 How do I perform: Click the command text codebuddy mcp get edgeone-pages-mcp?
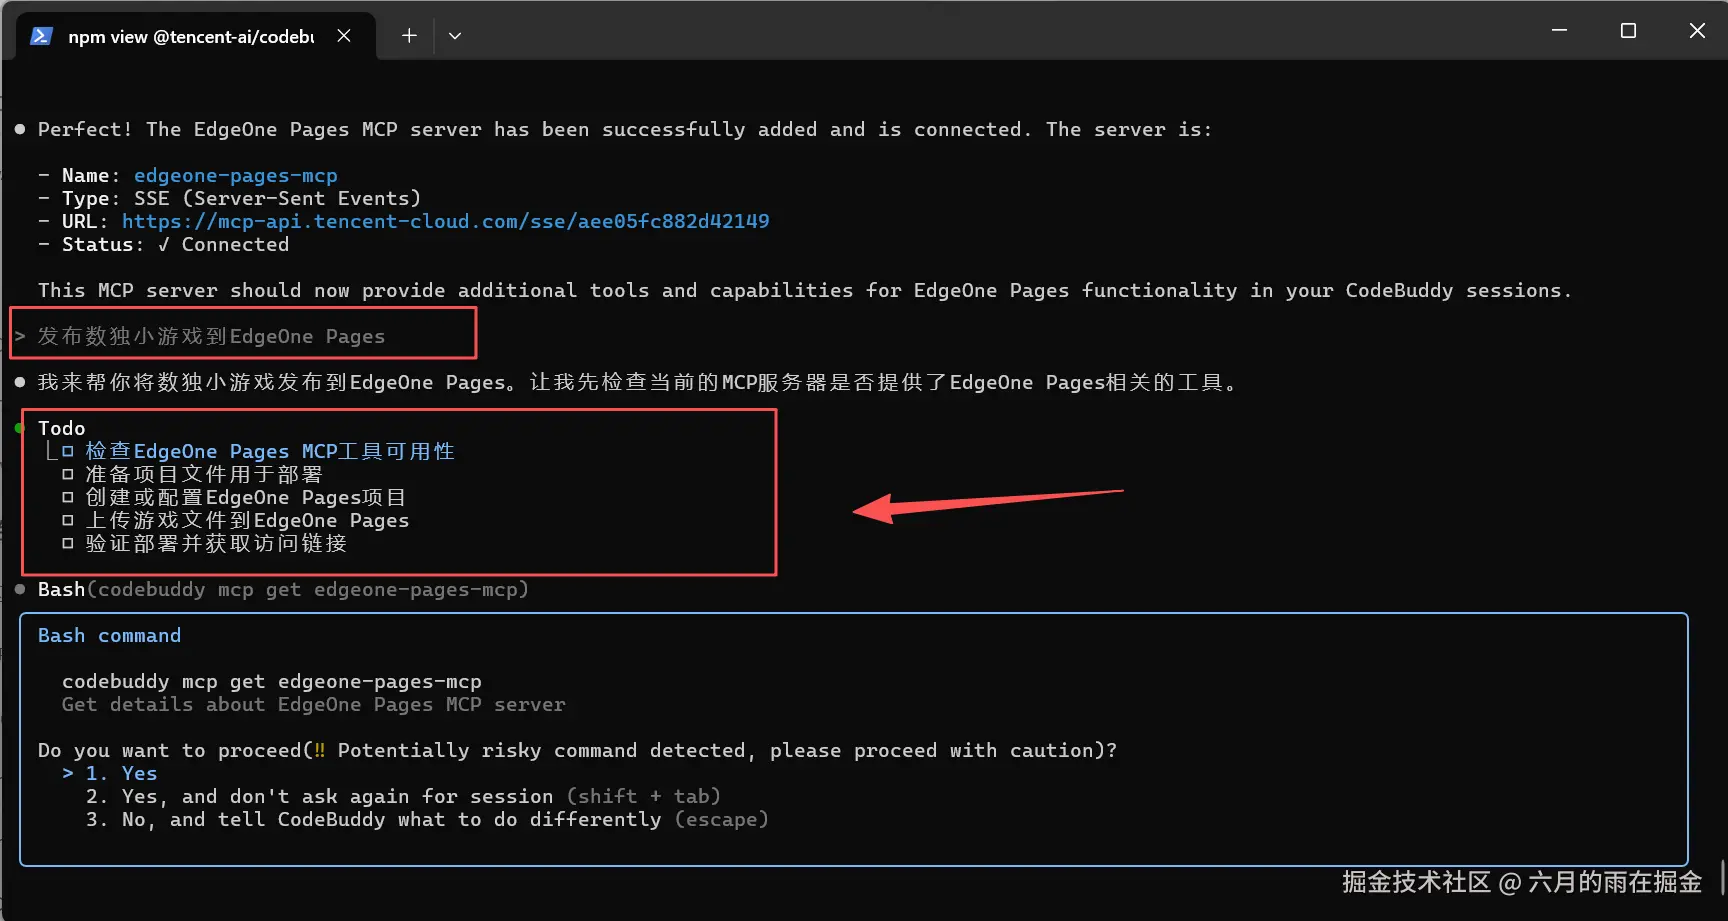click(x=272, y=681)
